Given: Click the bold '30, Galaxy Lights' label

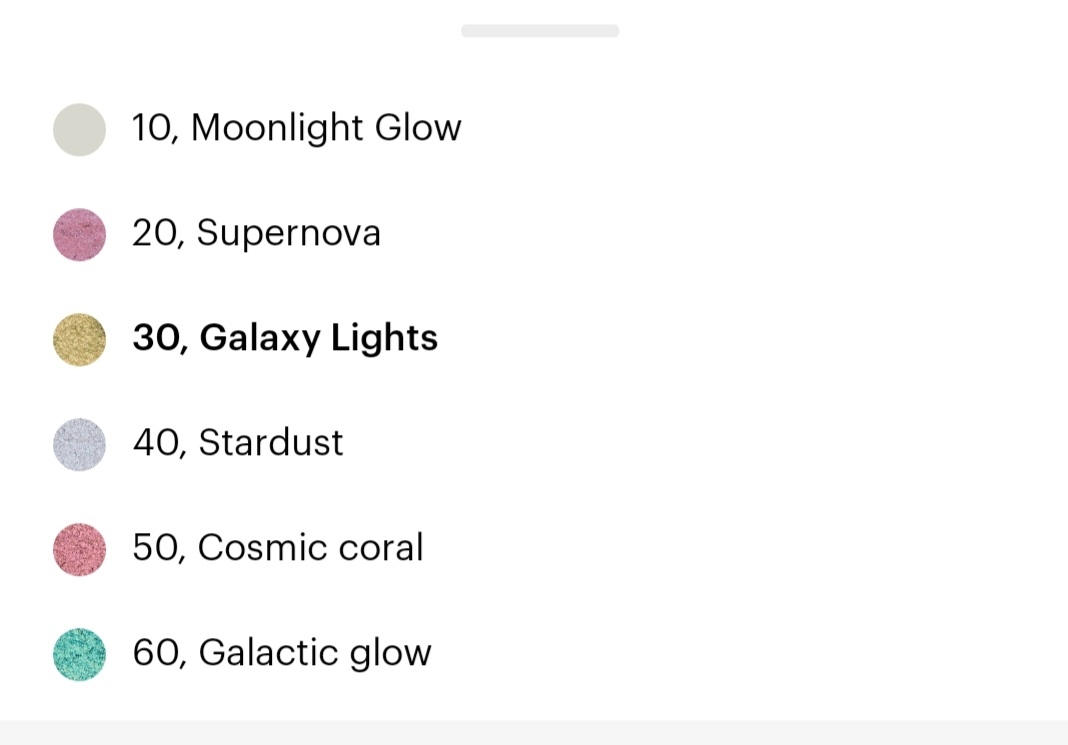Looking at the screenshot, I should coord(285,338).
